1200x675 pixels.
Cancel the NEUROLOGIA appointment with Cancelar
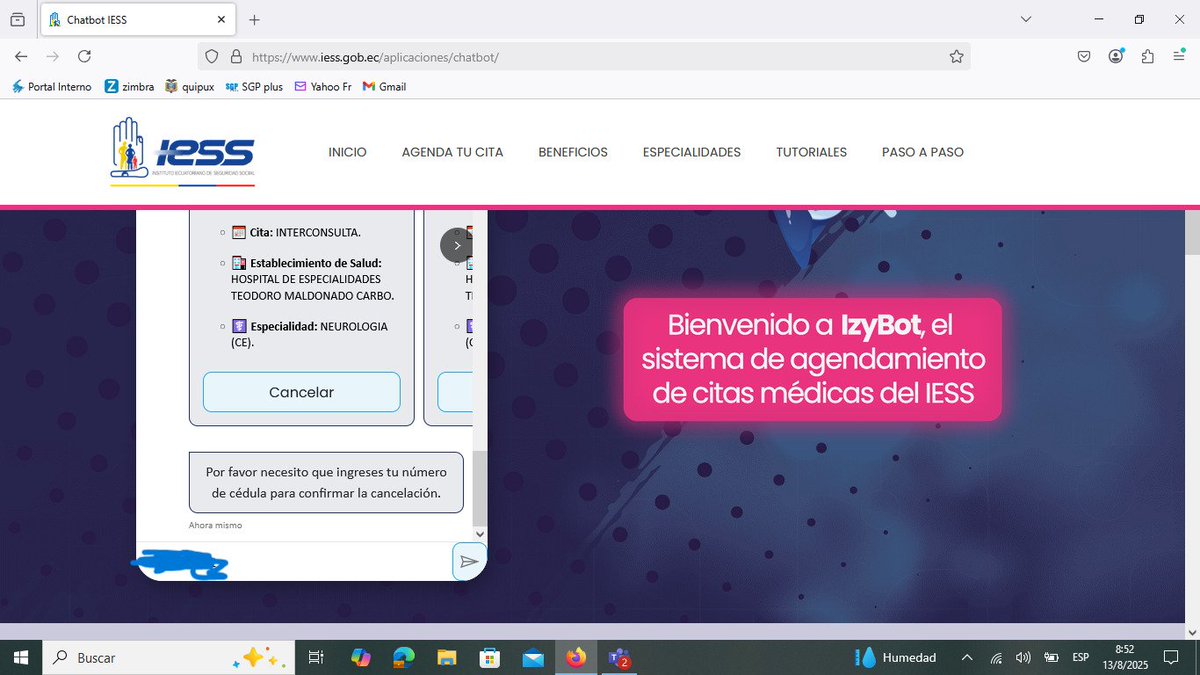point(301,392)
